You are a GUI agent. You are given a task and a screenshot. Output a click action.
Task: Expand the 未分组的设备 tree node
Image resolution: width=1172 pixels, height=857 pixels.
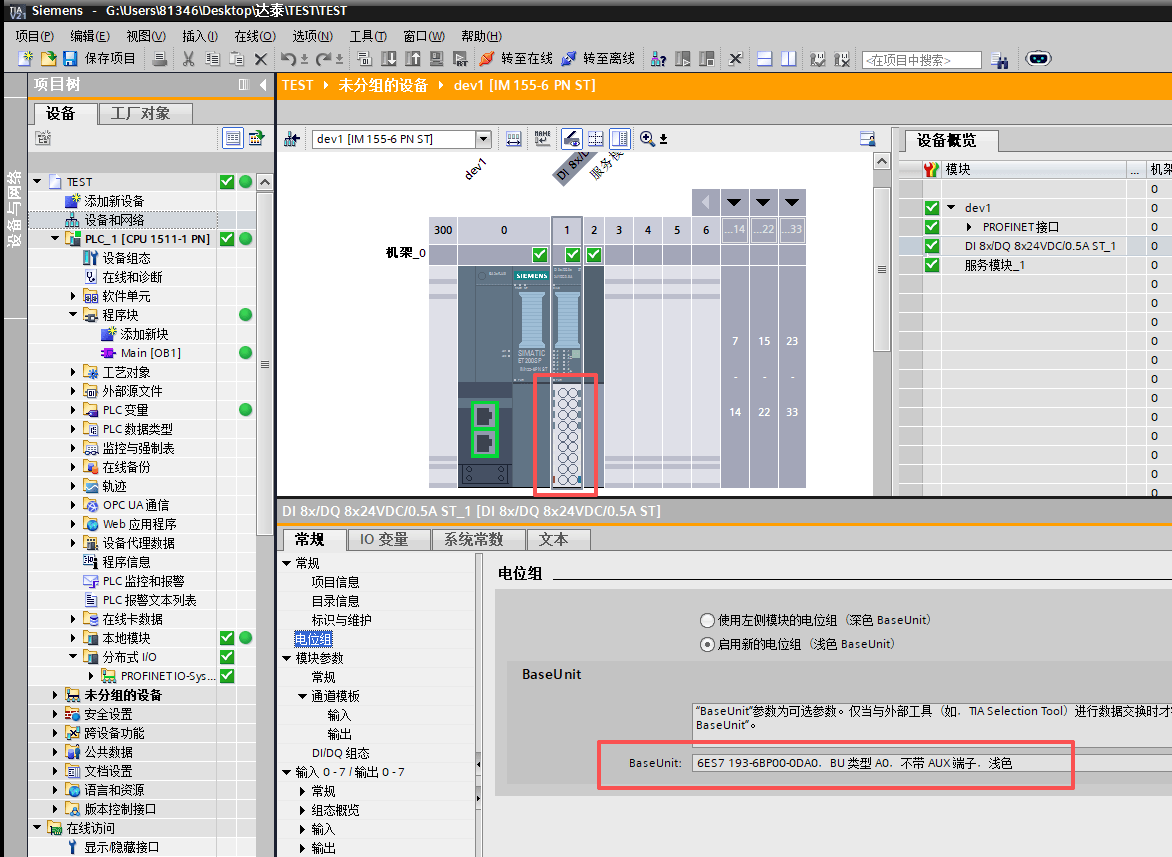[55, 695]
